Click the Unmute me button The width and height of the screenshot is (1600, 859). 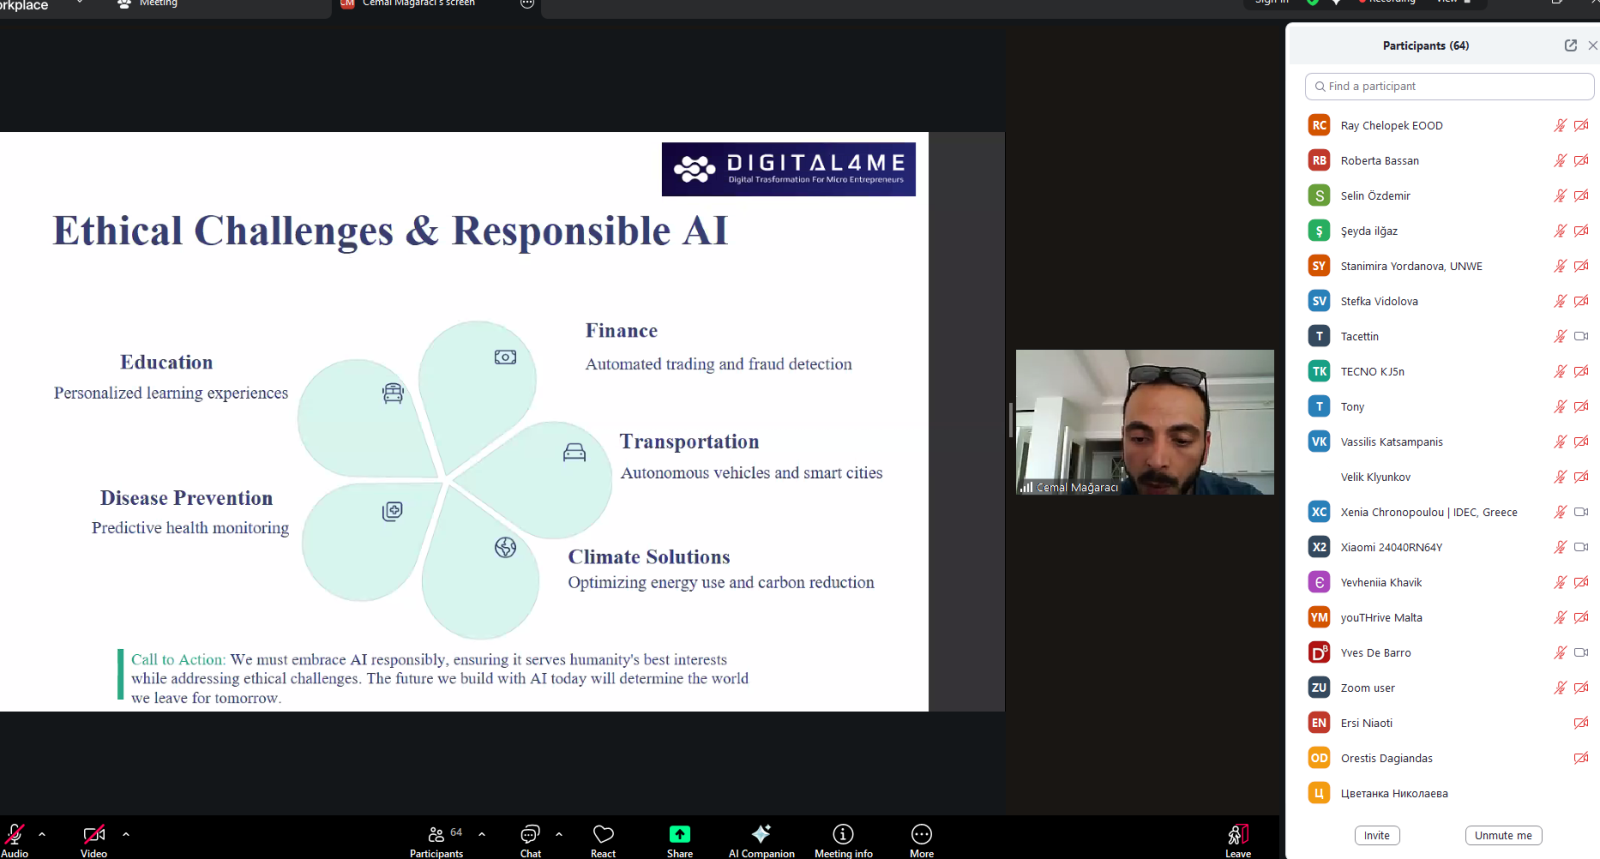pyautogui.click(x=1502, y=835)
